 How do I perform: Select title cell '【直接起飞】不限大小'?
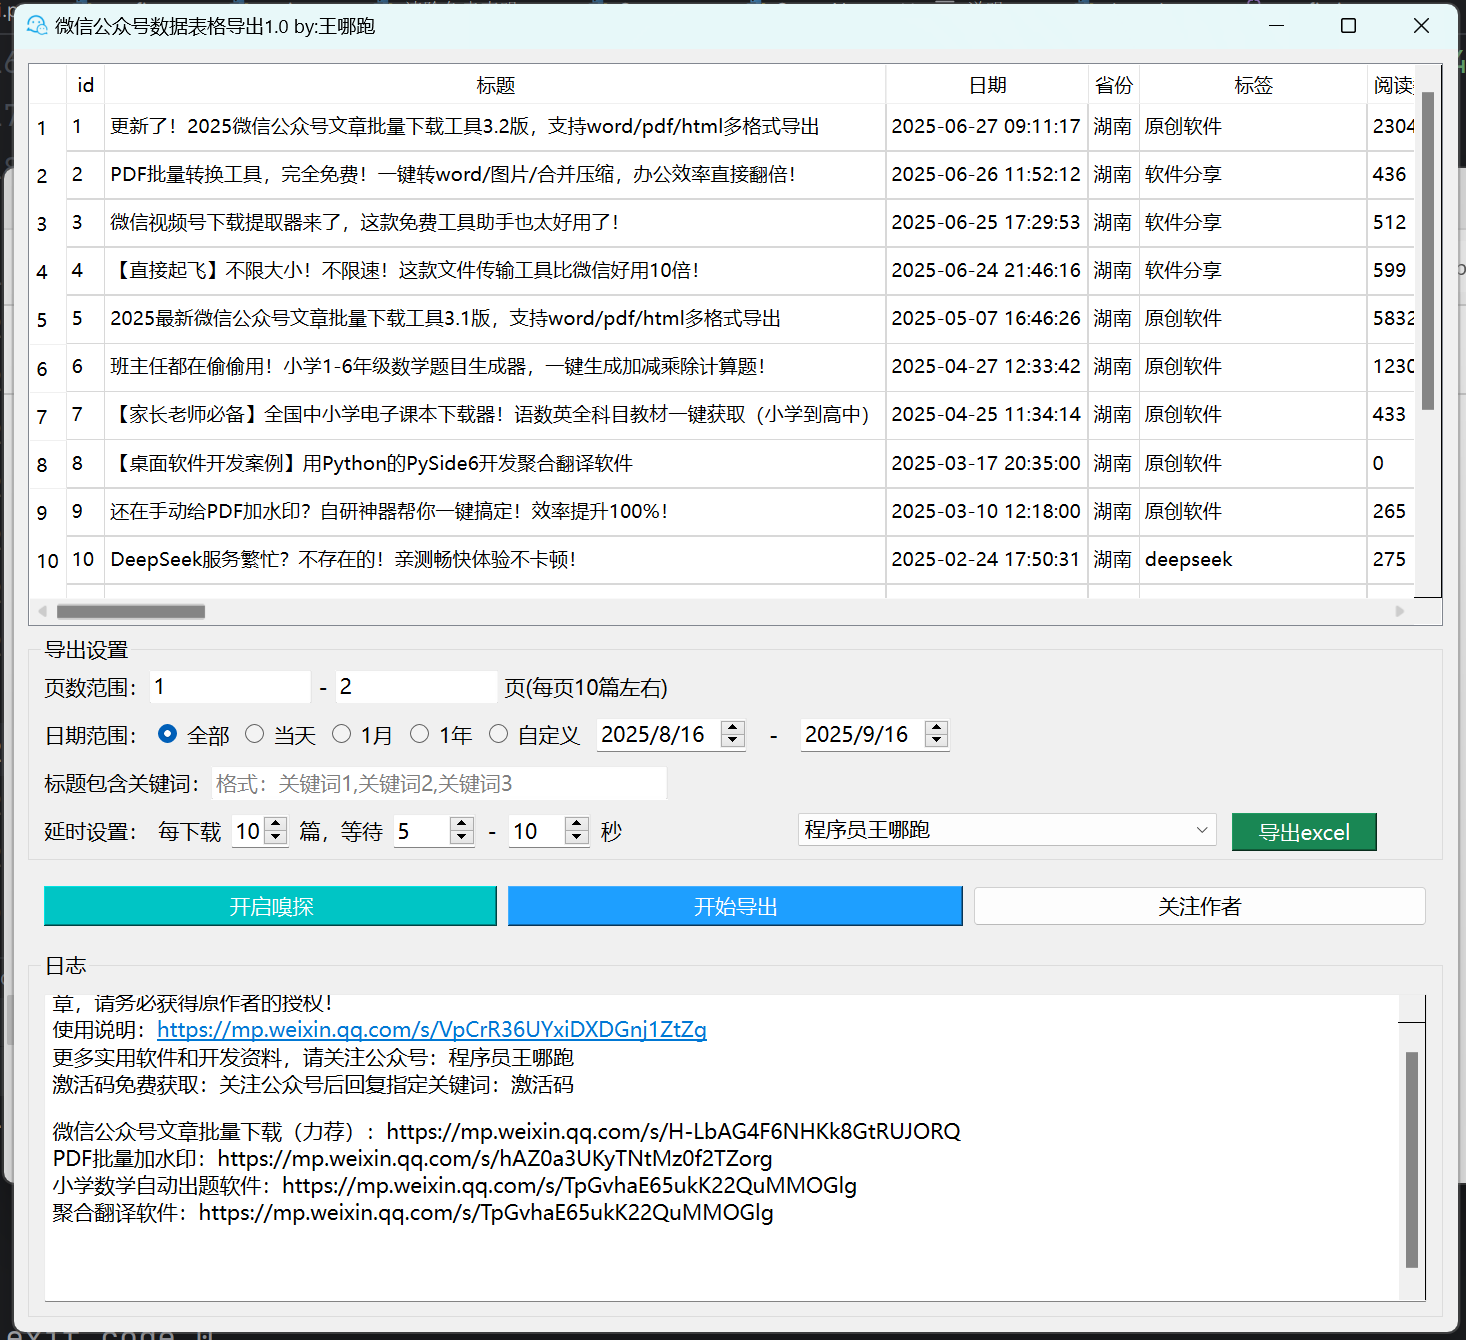coord(495,271)
